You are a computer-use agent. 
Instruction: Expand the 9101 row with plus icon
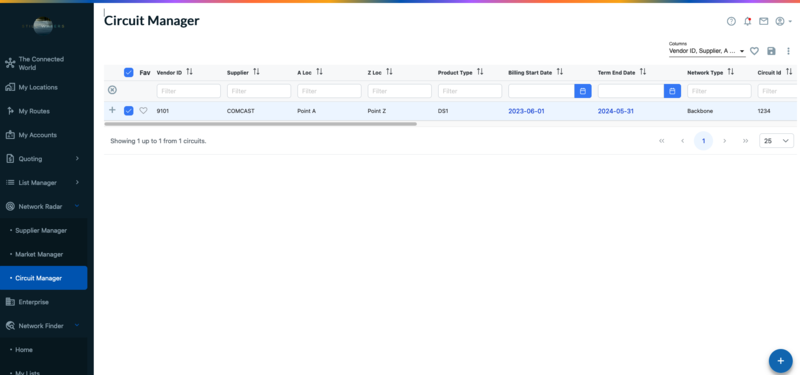[112, 110]
